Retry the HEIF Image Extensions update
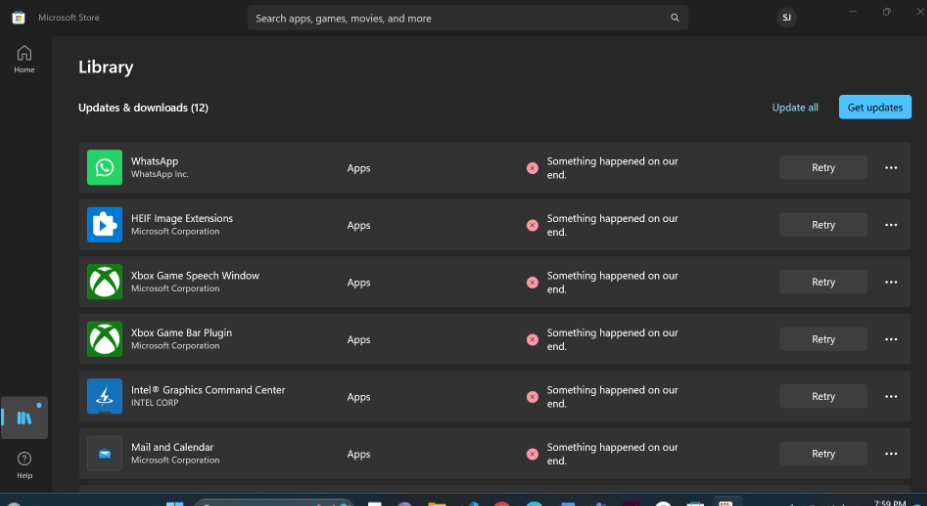Viewport: 927px width, 506px height. [823, 225]
